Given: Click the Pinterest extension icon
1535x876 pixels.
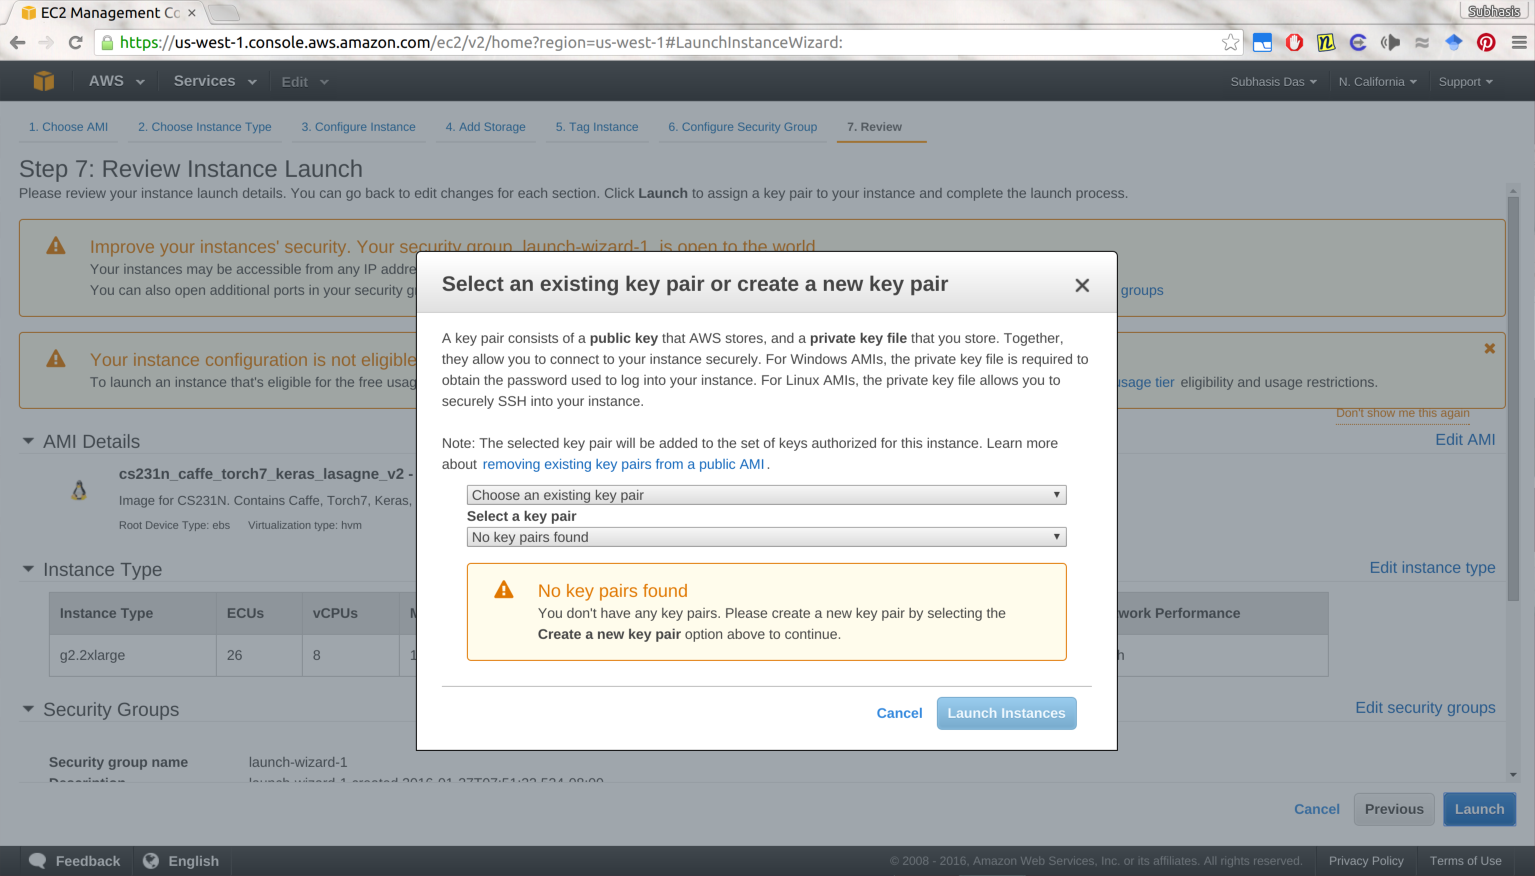Looking at the screenshot, I should (1486, 42).
